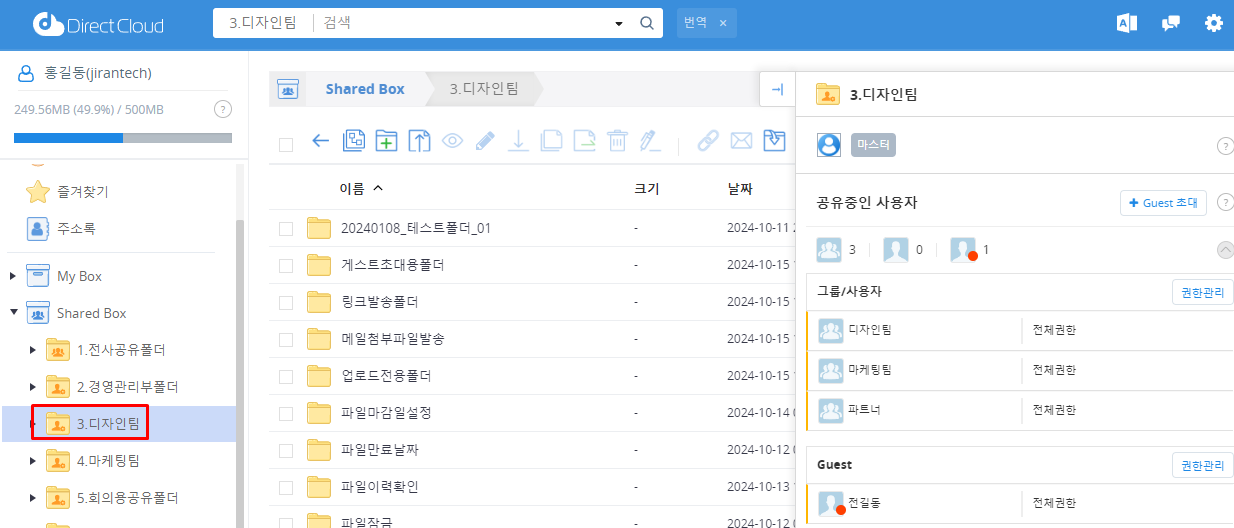Click the Guest 초대 button
Image resolution: width=1234 pixels, height=528 pixels.
(1163, 203)
